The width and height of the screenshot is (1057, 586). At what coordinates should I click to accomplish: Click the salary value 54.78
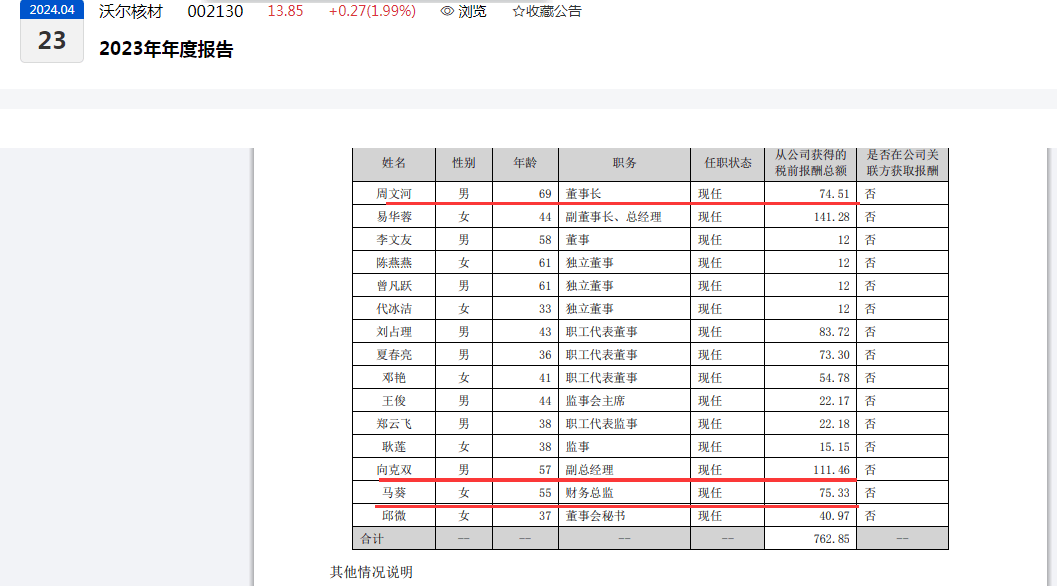[x=835, y=378]
